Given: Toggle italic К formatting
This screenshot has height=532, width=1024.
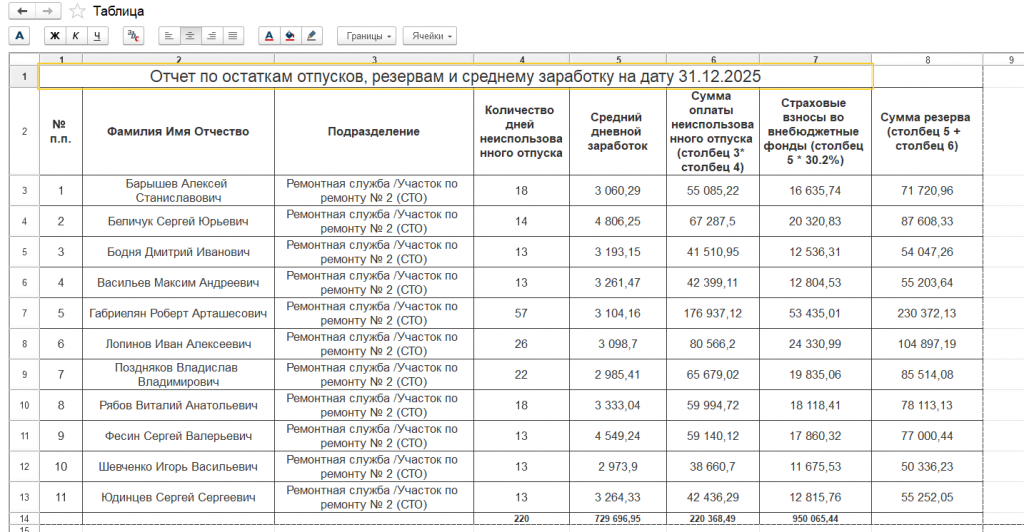Looking at the screenshot, I should 76,36.
